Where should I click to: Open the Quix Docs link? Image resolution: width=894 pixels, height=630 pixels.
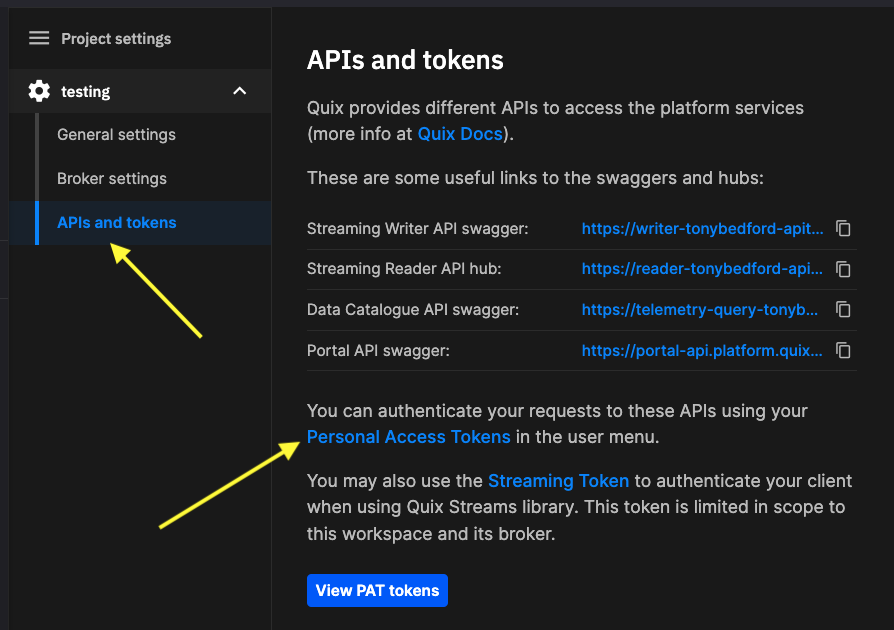click(460, 131)
